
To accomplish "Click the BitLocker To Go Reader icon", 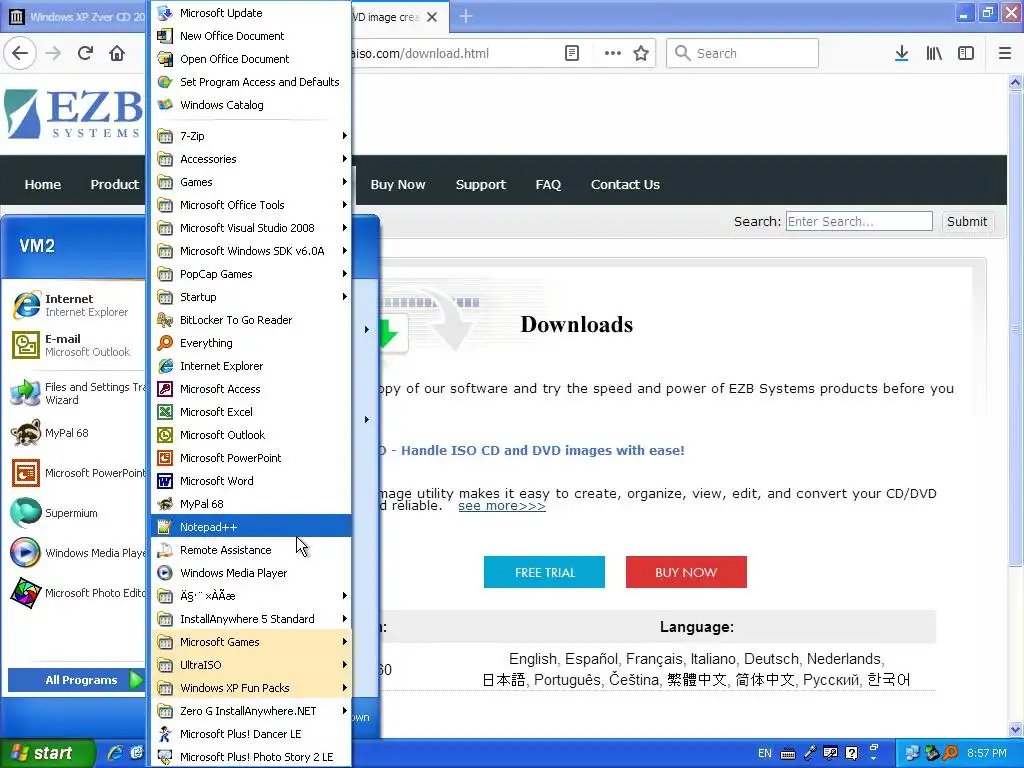I will [165, 320].
